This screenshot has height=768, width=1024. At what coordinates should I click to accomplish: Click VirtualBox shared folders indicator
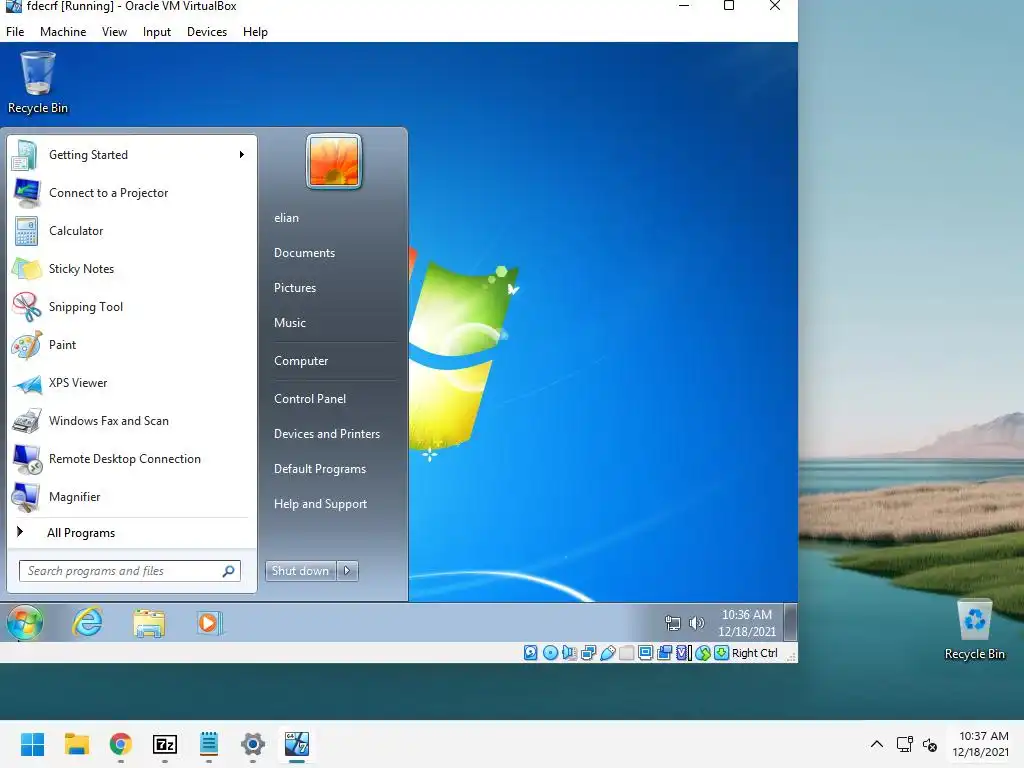tap(626, 652)
